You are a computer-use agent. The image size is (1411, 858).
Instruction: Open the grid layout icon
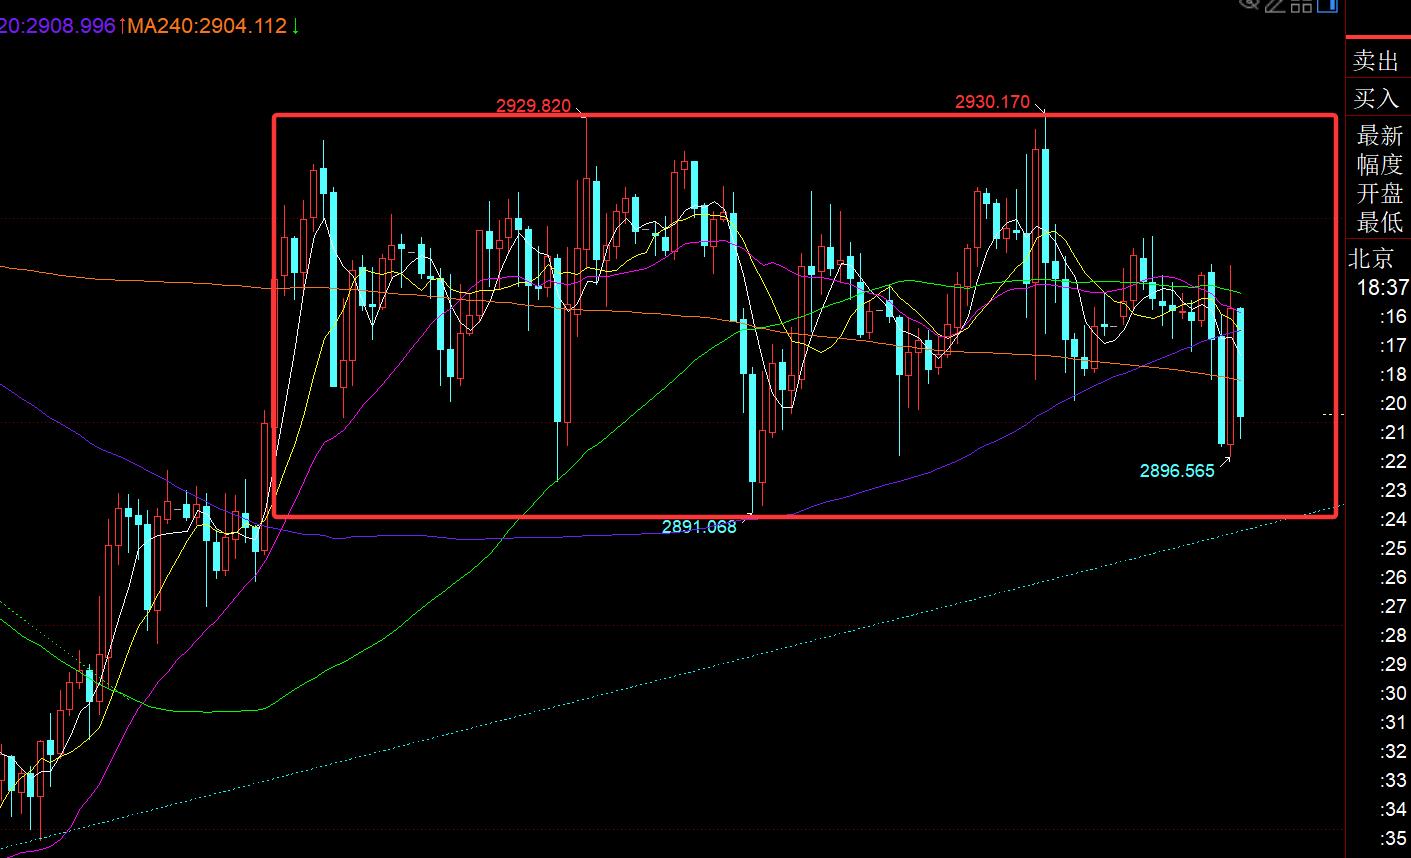tap(1301, 5)
